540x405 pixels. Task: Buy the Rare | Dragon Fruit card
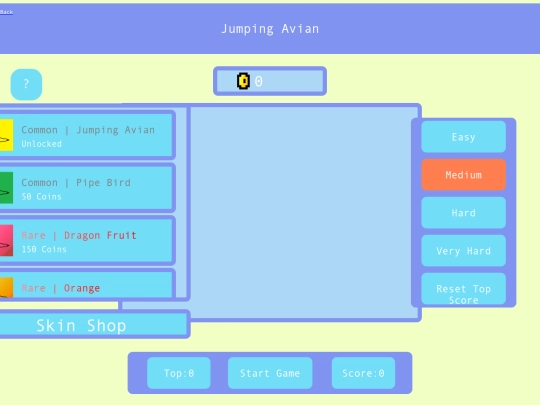[87, 240]
